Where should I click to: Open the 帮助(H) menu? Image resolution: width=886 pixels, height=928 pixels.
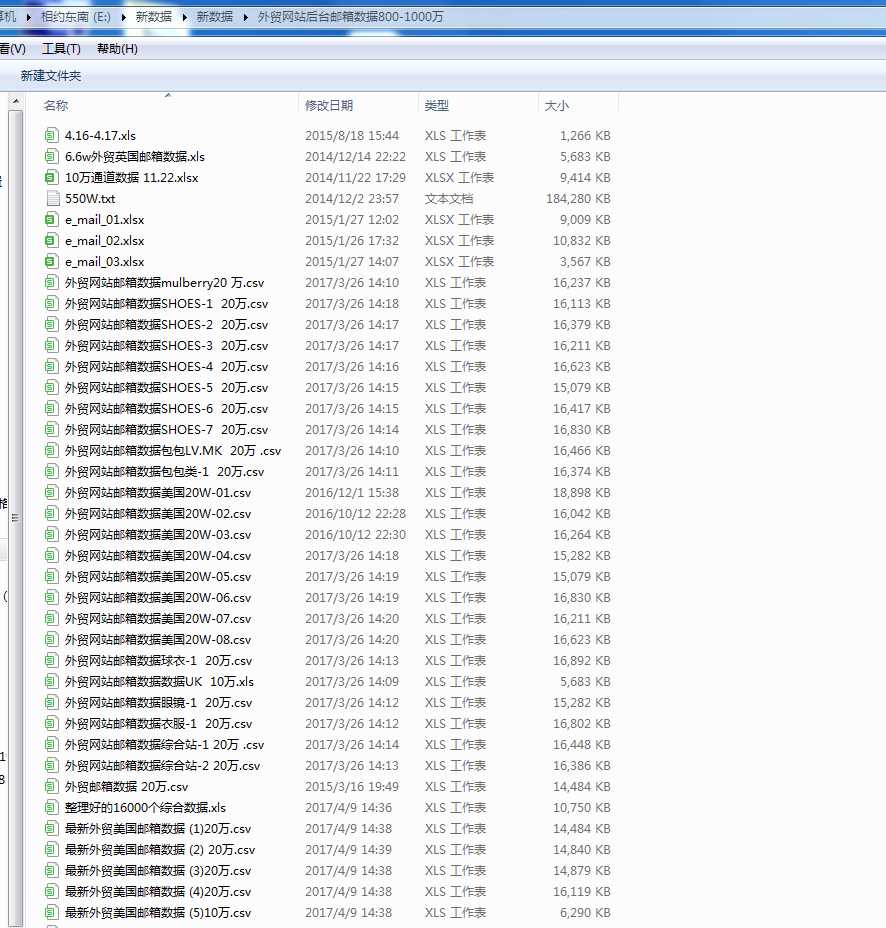(117, 49)
